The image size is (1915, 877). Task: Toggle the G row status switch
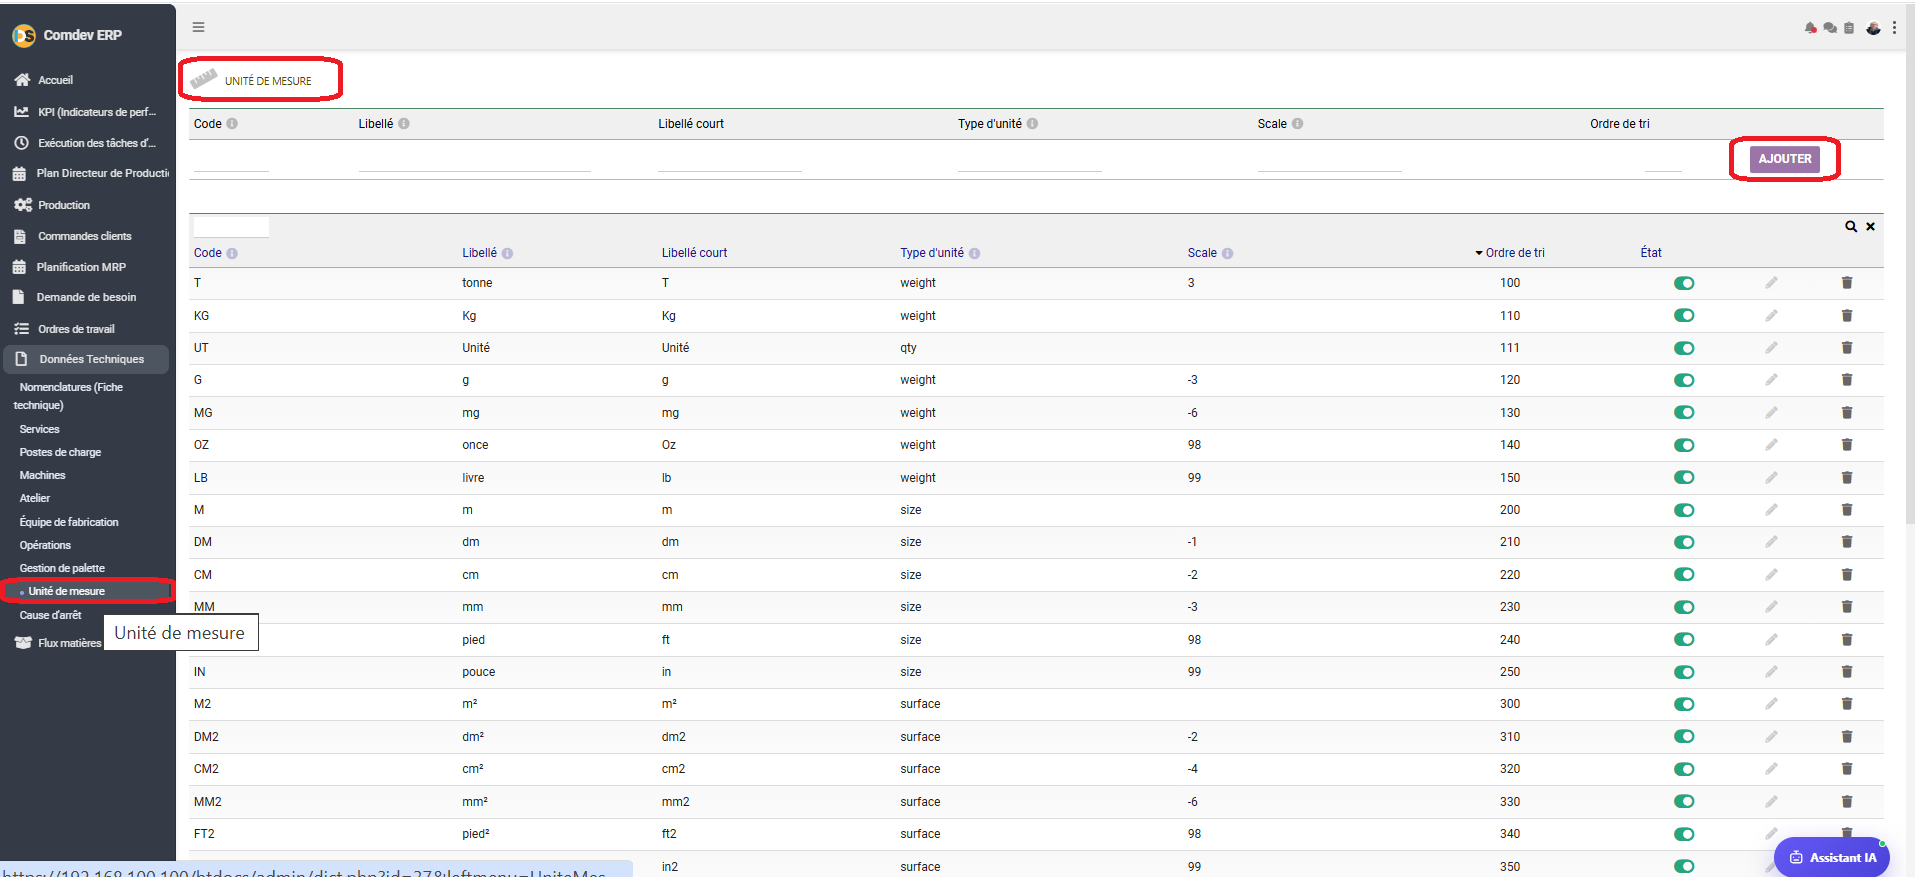point(1684,380)
